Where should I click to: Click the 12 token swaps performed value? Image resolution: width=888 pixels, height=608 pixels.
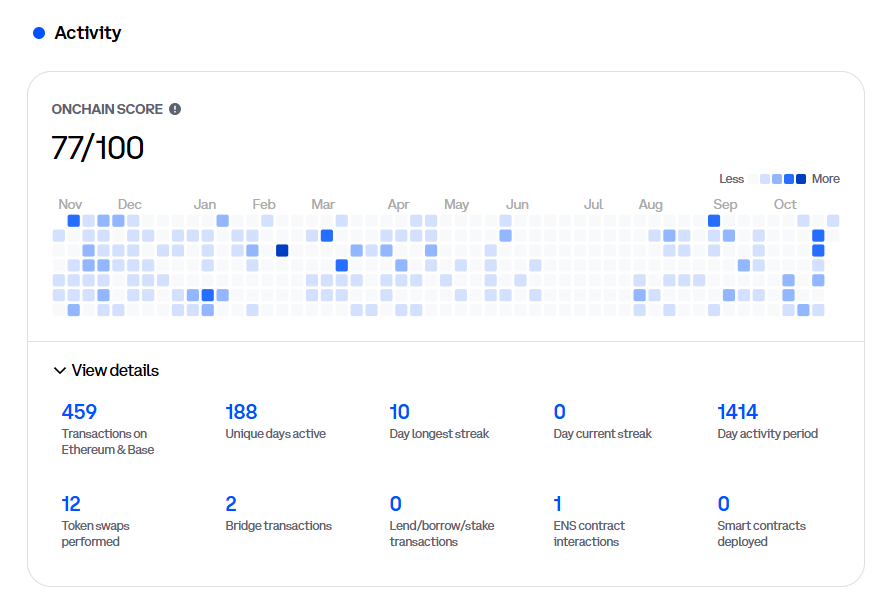tap(71, 503)
